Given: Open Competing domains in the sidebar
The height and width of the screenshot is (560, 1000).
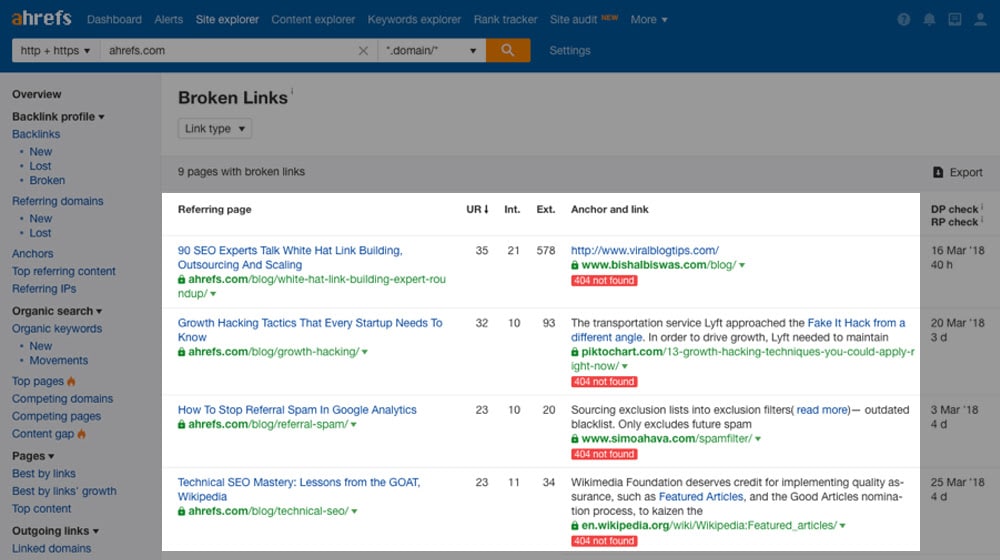Looking at the screenshot, I should [x=62, y=399].
